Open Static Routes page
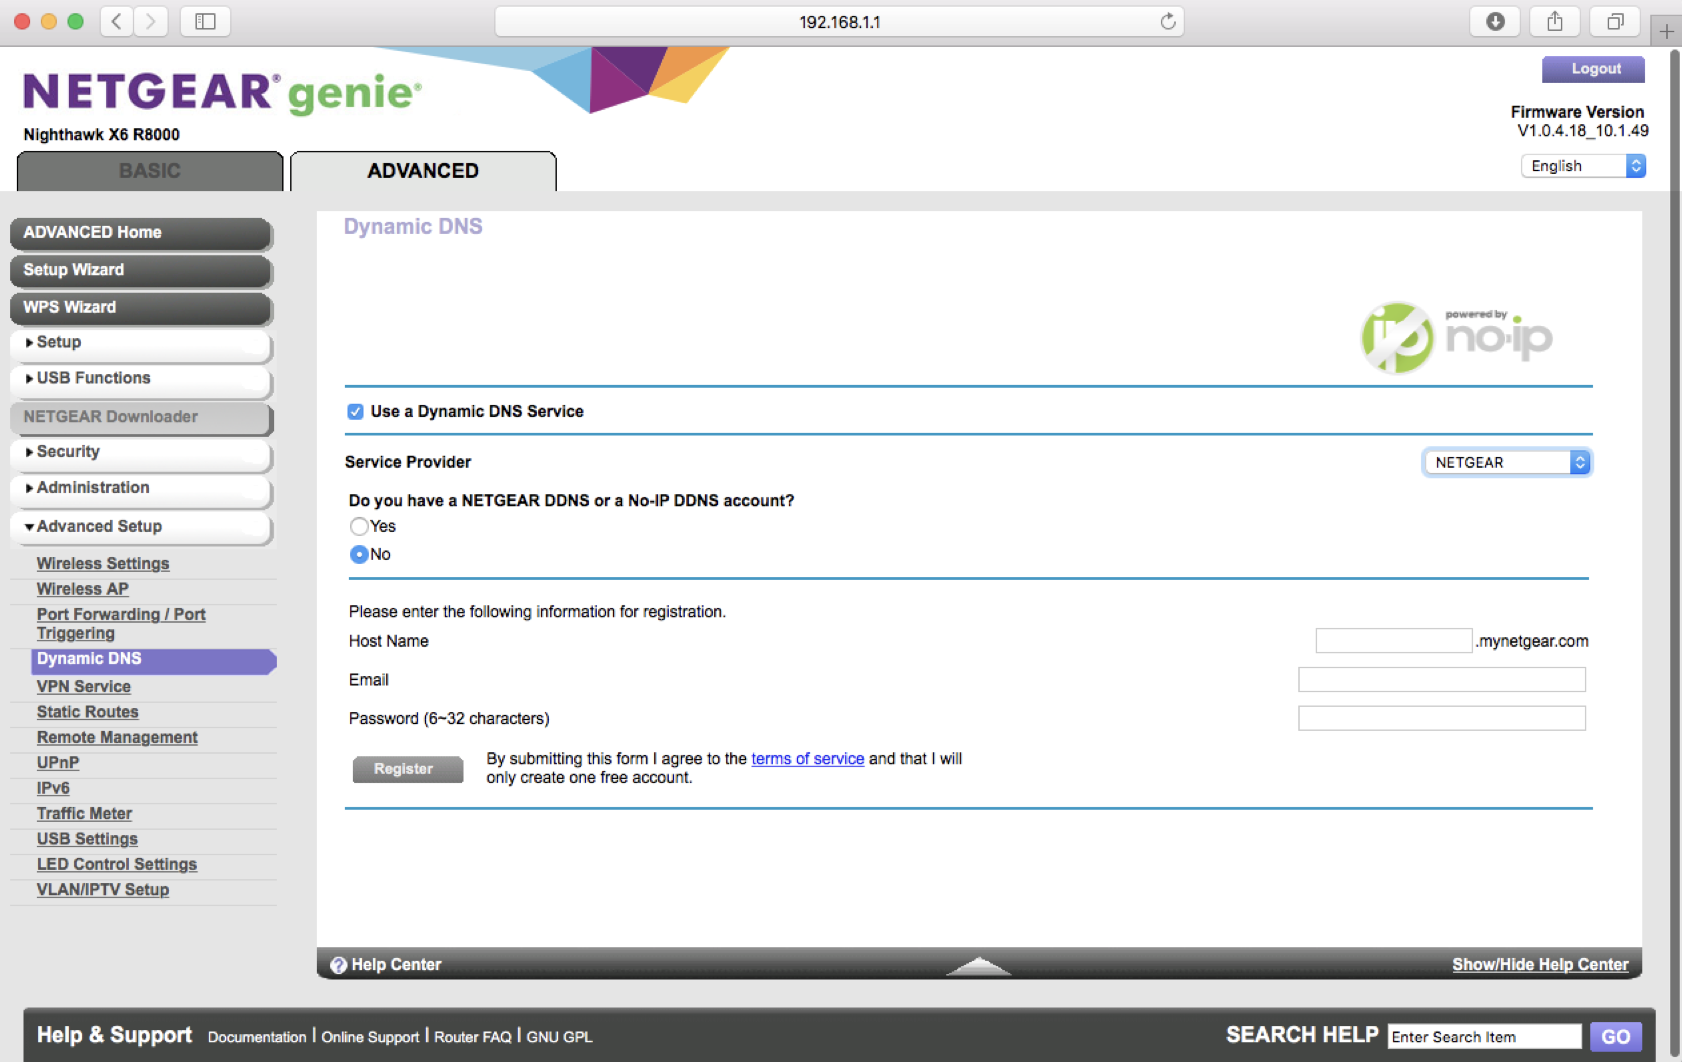Screen dimensions: 1682x1062 point(88,712)
